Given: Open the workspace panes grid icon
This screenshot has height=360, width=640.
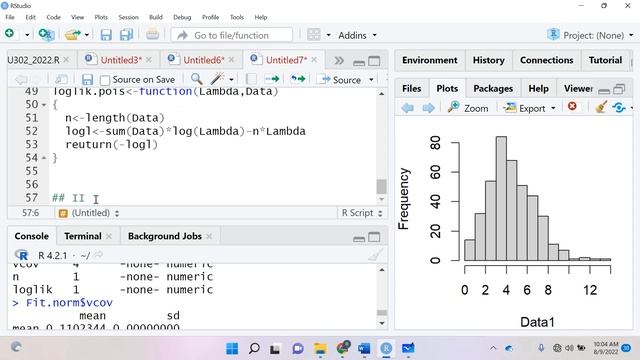Looking at the screenshot, I should (x=313, y=35).
